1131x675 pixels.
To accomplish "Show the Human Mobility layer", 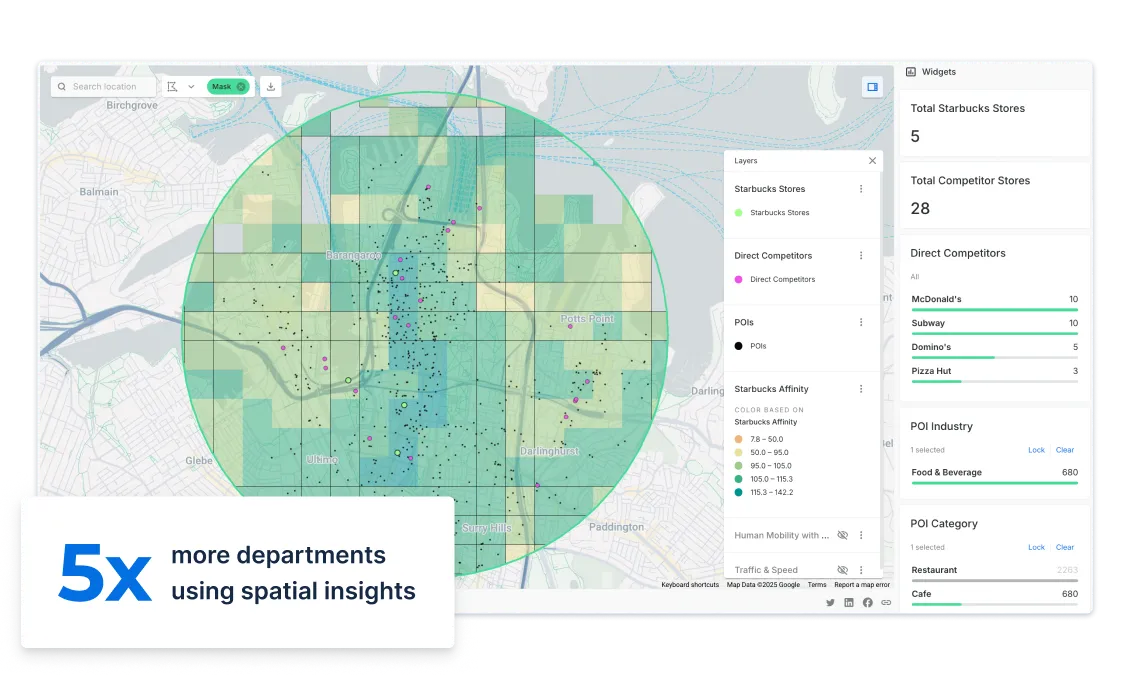I will [x=843, y=535].
